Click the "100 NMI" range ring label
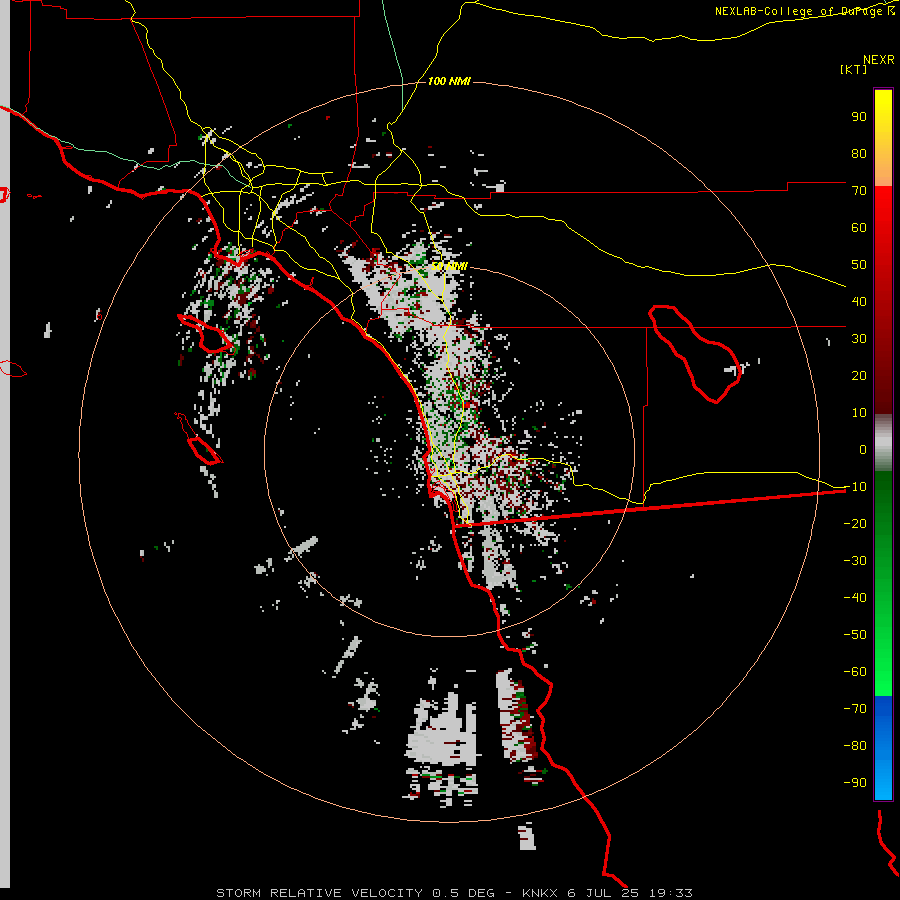The height and width of the screenshot is (900, 900). [449, 82]
